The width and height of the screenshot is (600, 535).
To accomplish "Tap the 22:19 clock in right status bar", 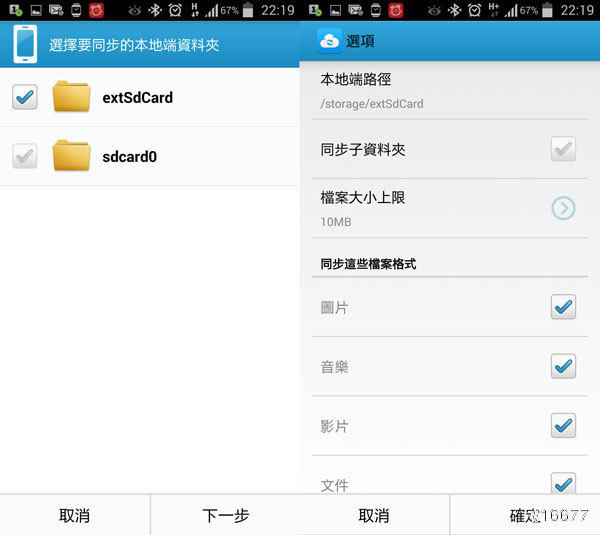I will [x=577, y=10].
